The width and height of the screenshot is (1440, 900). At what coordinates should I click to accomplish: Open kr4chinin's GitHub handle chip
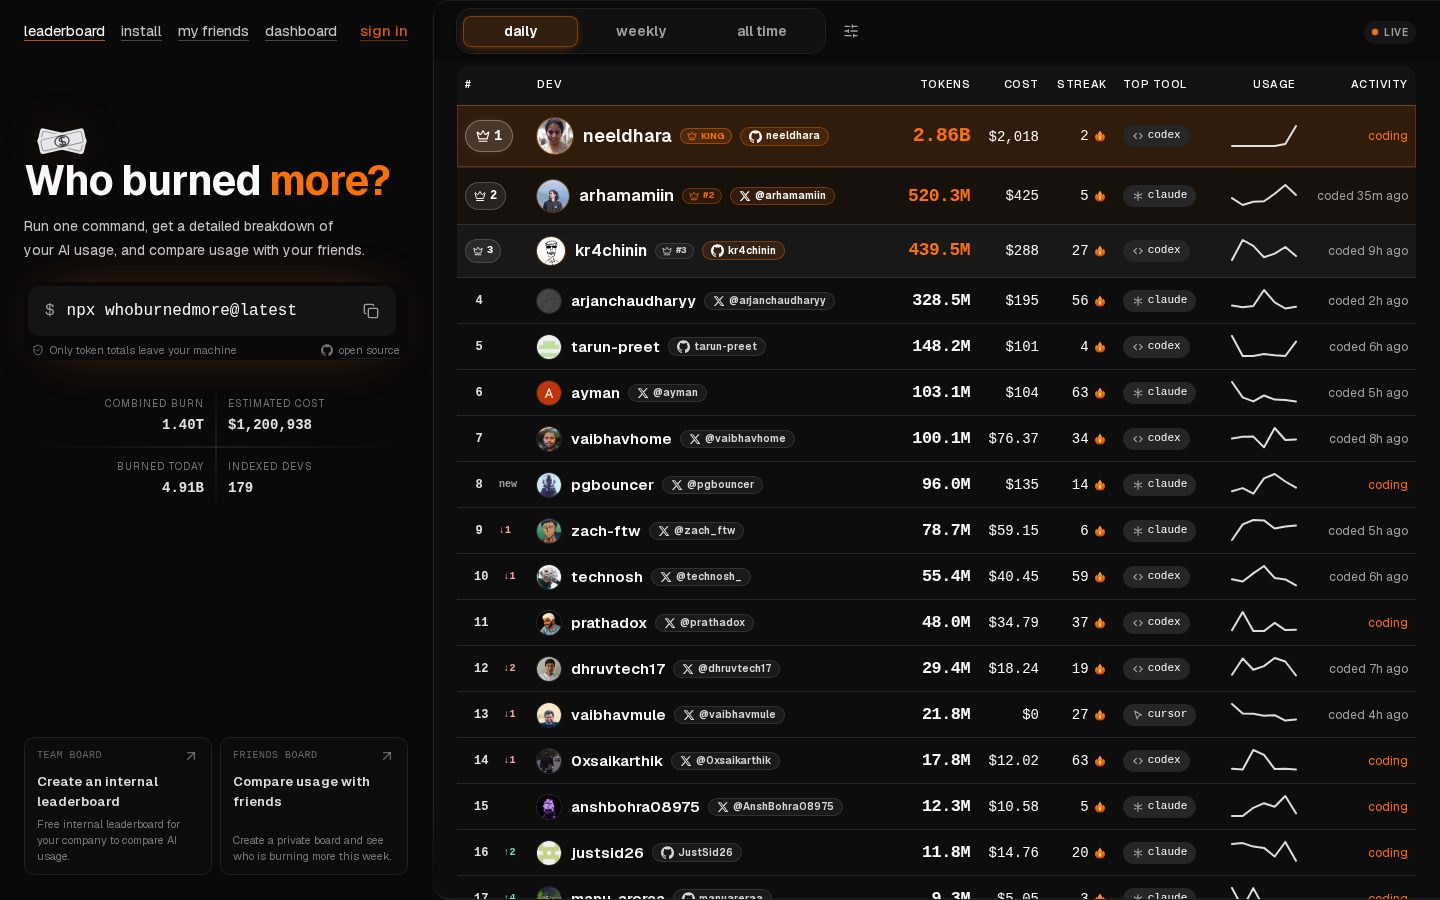(x=743, y=251)
